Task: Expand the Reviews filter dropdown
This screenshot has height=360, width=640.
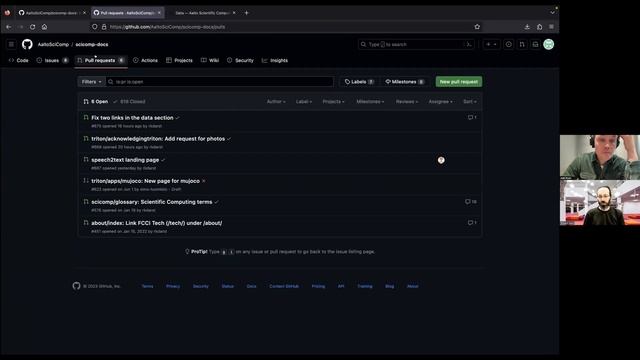Action: 407,102
